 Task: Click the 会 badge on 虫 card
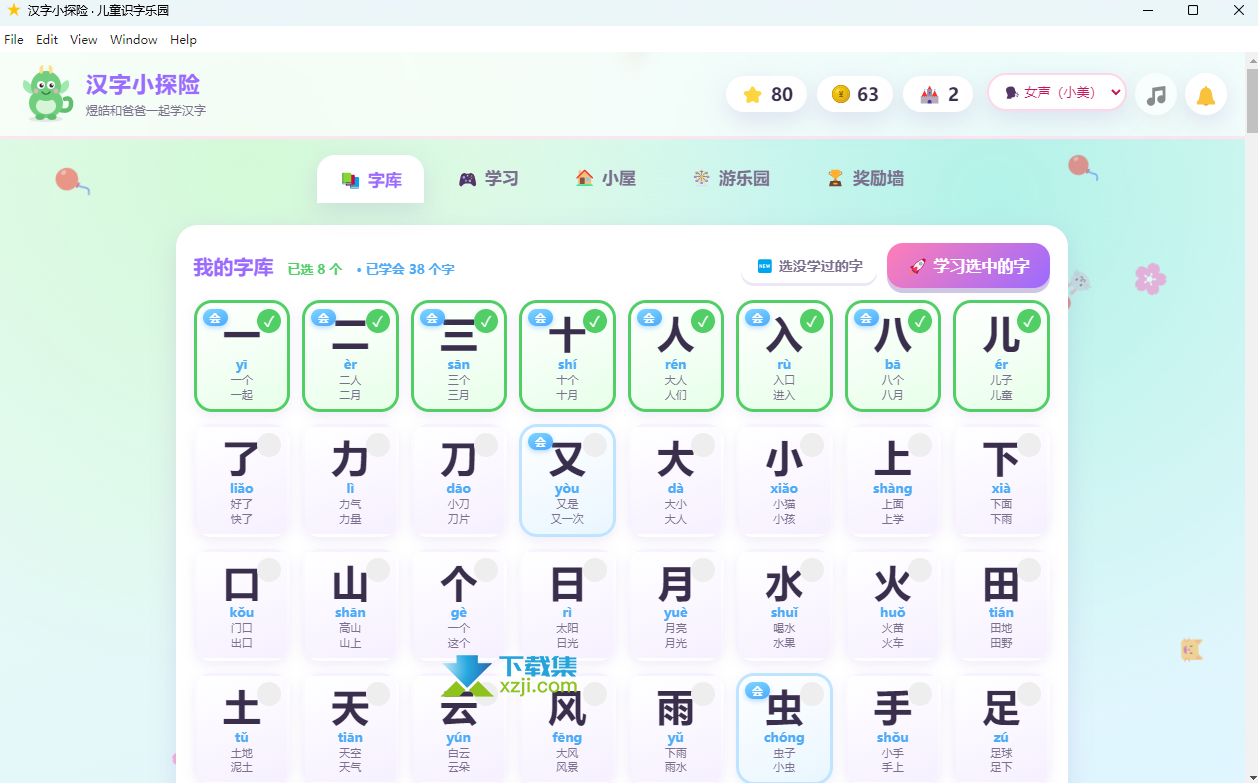pyautogui.click(x=758, y=690)
